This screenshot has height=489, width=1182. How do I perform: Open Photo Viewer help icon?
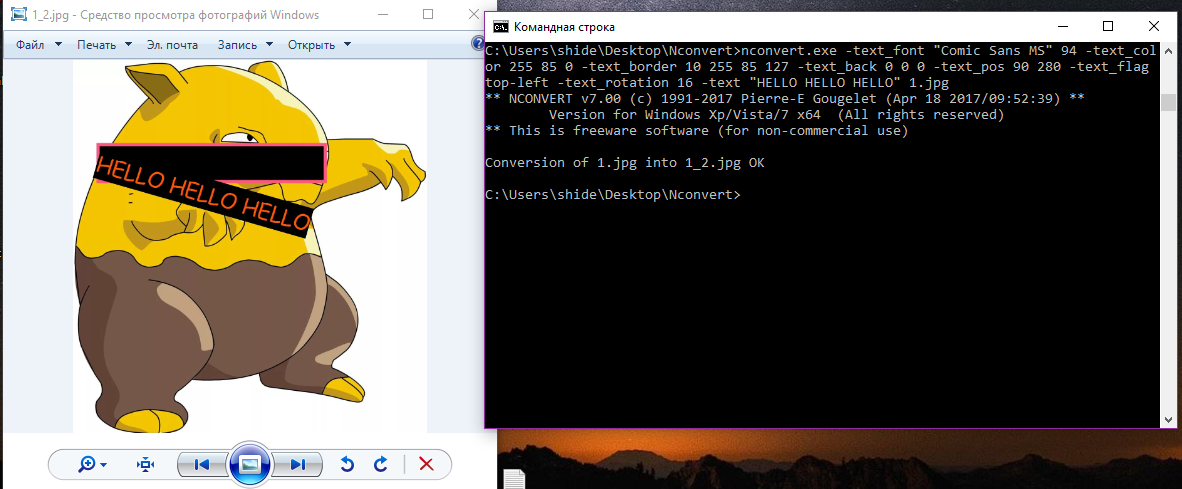(477, 44)
